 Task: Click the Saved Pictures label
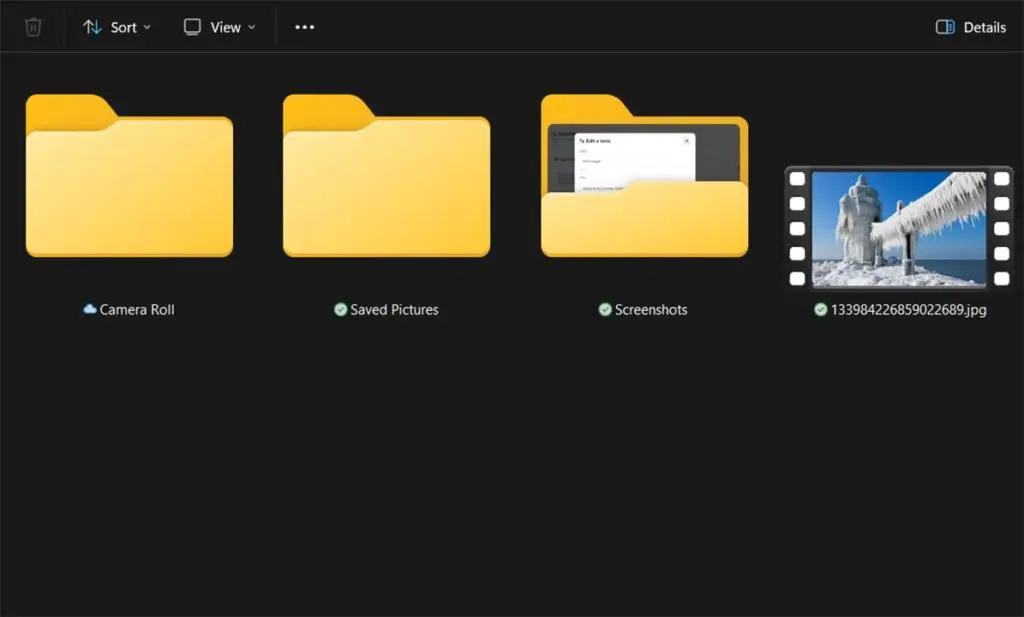(394, 309)
